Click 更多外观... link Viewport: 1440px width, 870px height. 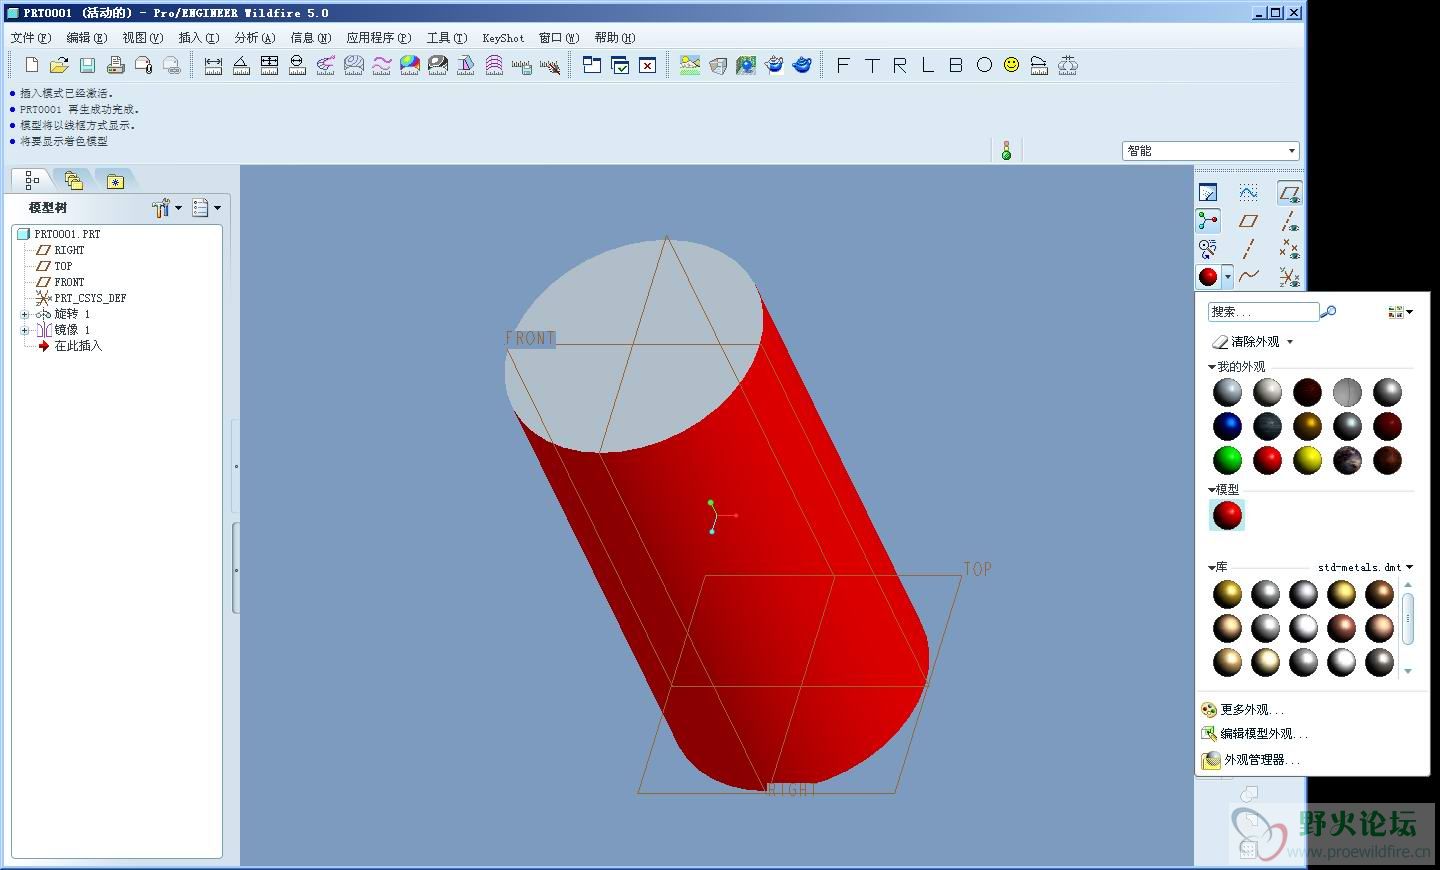click(x=1242, y=710)
